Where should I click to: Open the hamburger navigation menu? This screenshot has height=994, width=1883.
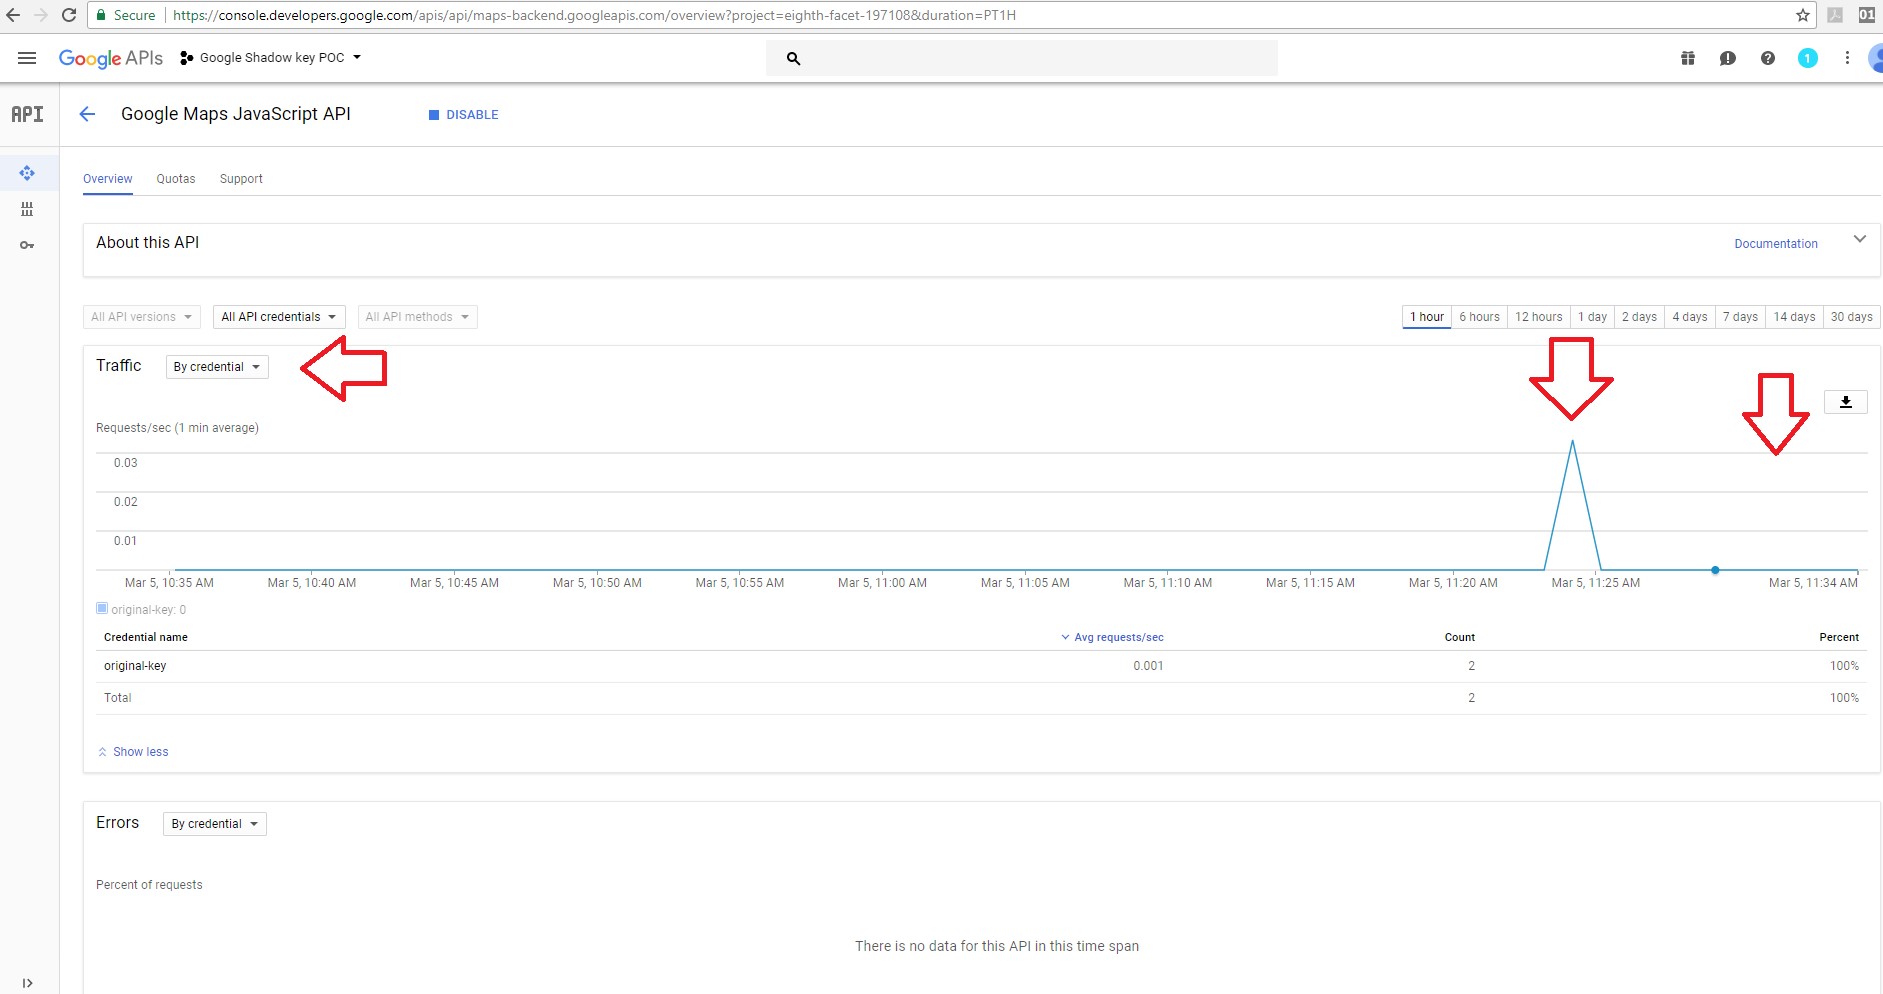[27, 58]
